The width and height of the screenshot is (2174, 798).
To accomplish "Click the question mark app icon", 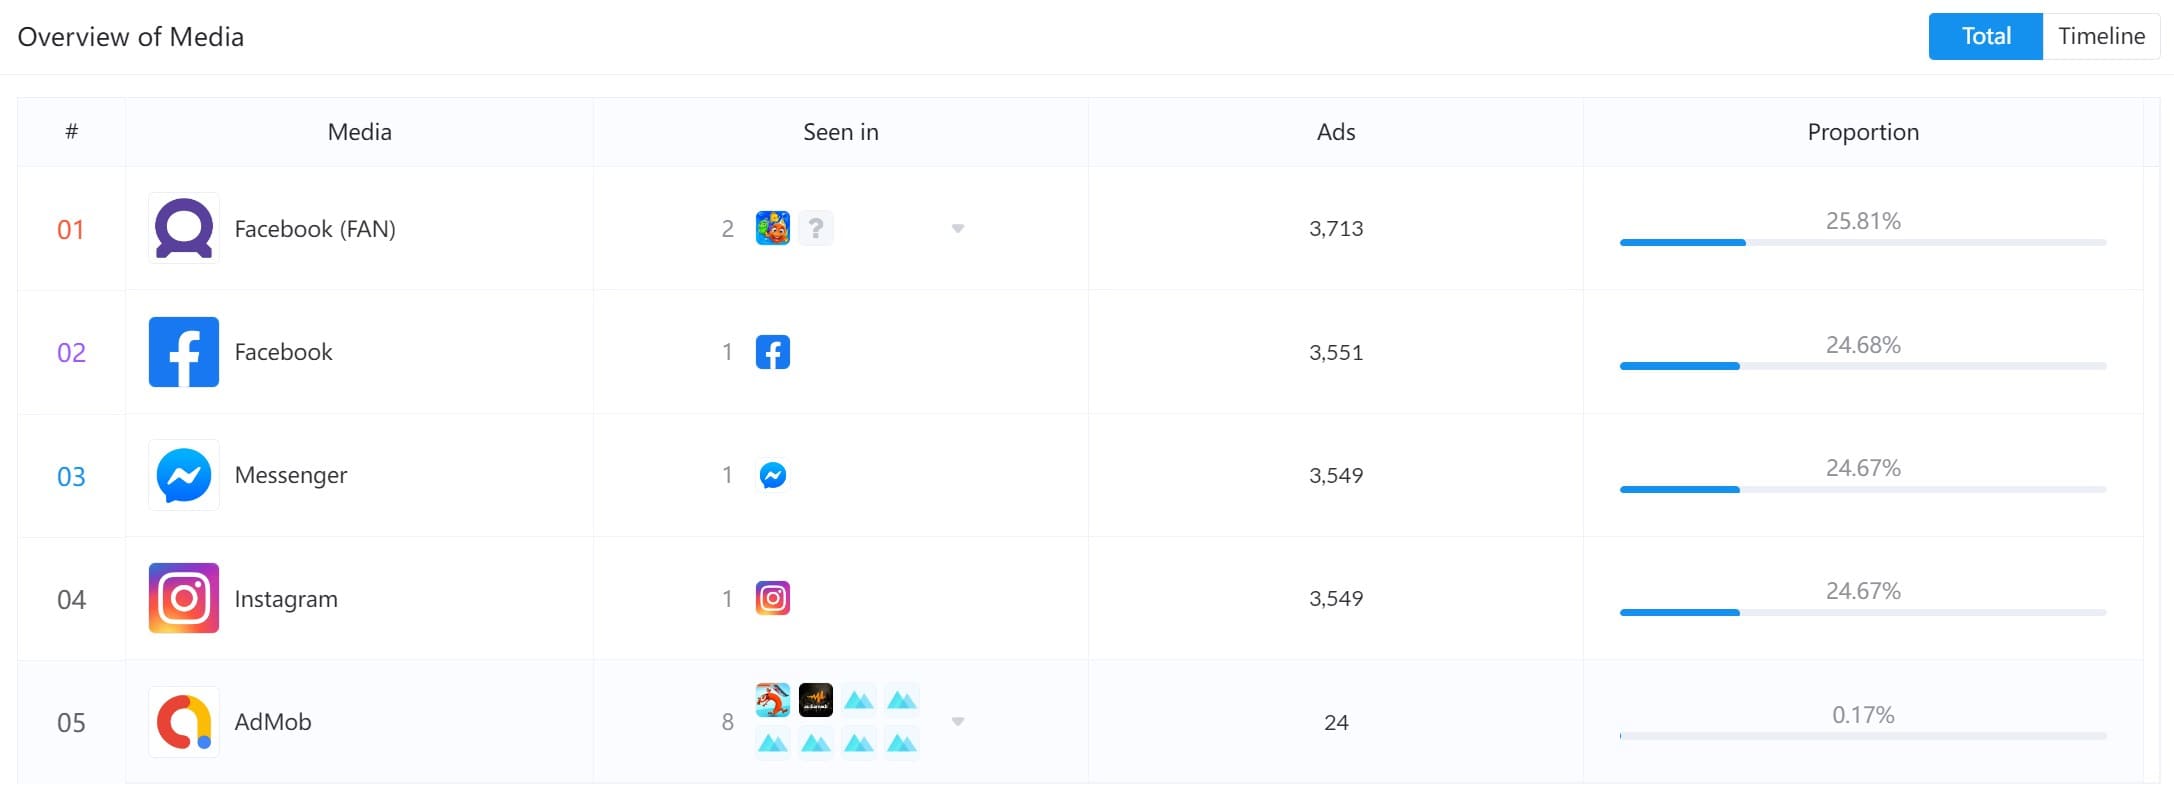I will pos(816,228).
